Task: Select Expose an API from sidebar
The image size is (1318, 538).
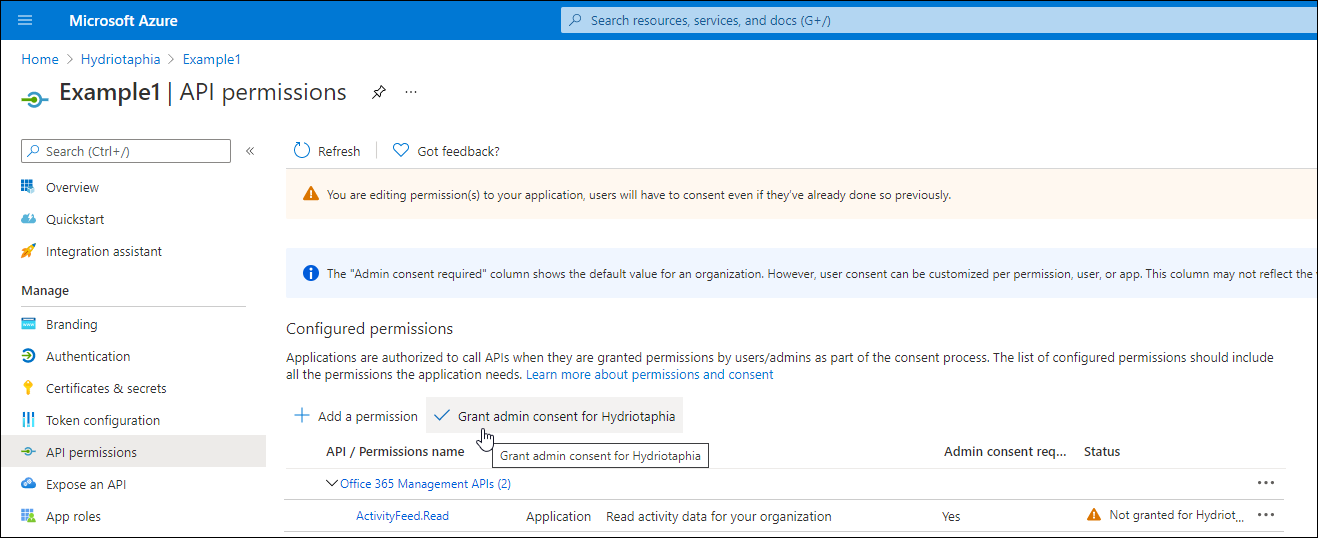Action: (x=86, y=484)
